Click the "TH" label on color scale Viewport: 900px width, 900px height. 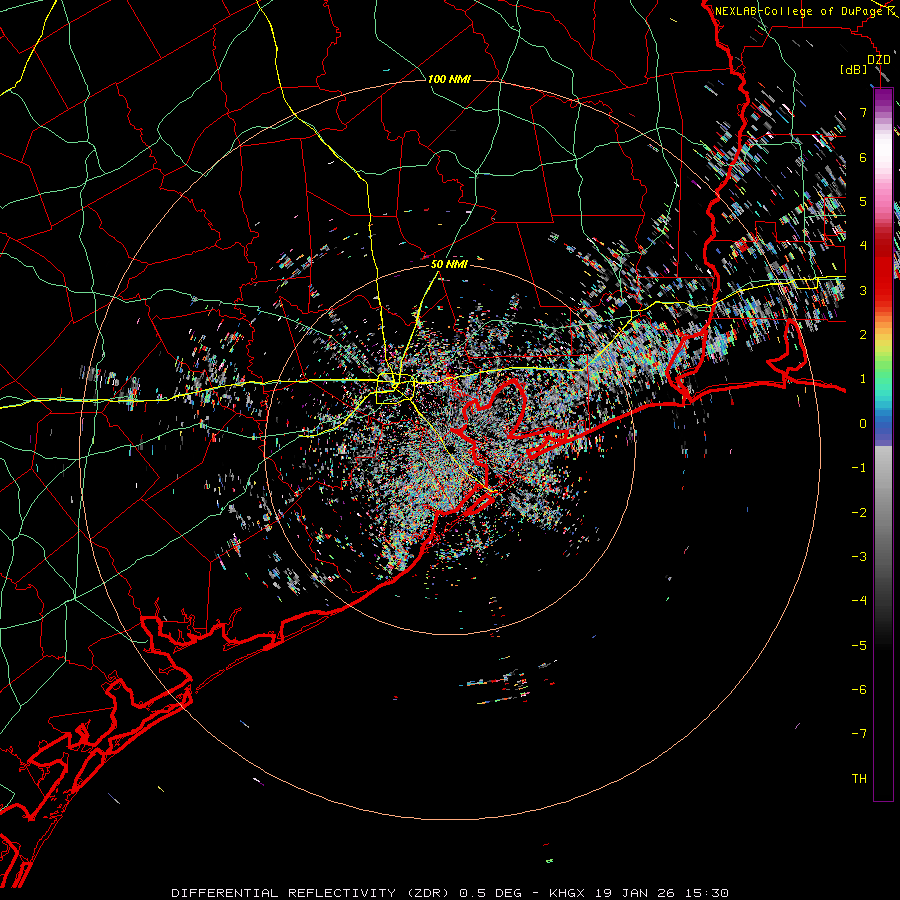tap(859, 779)
